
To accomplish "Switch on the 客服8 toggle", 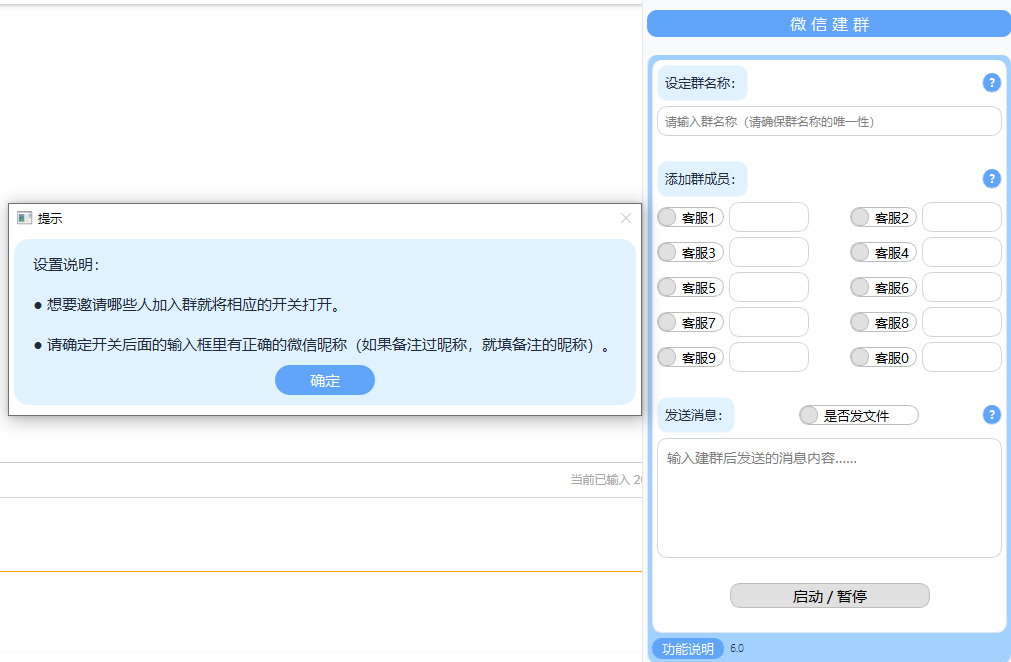I will coord(883,322).
